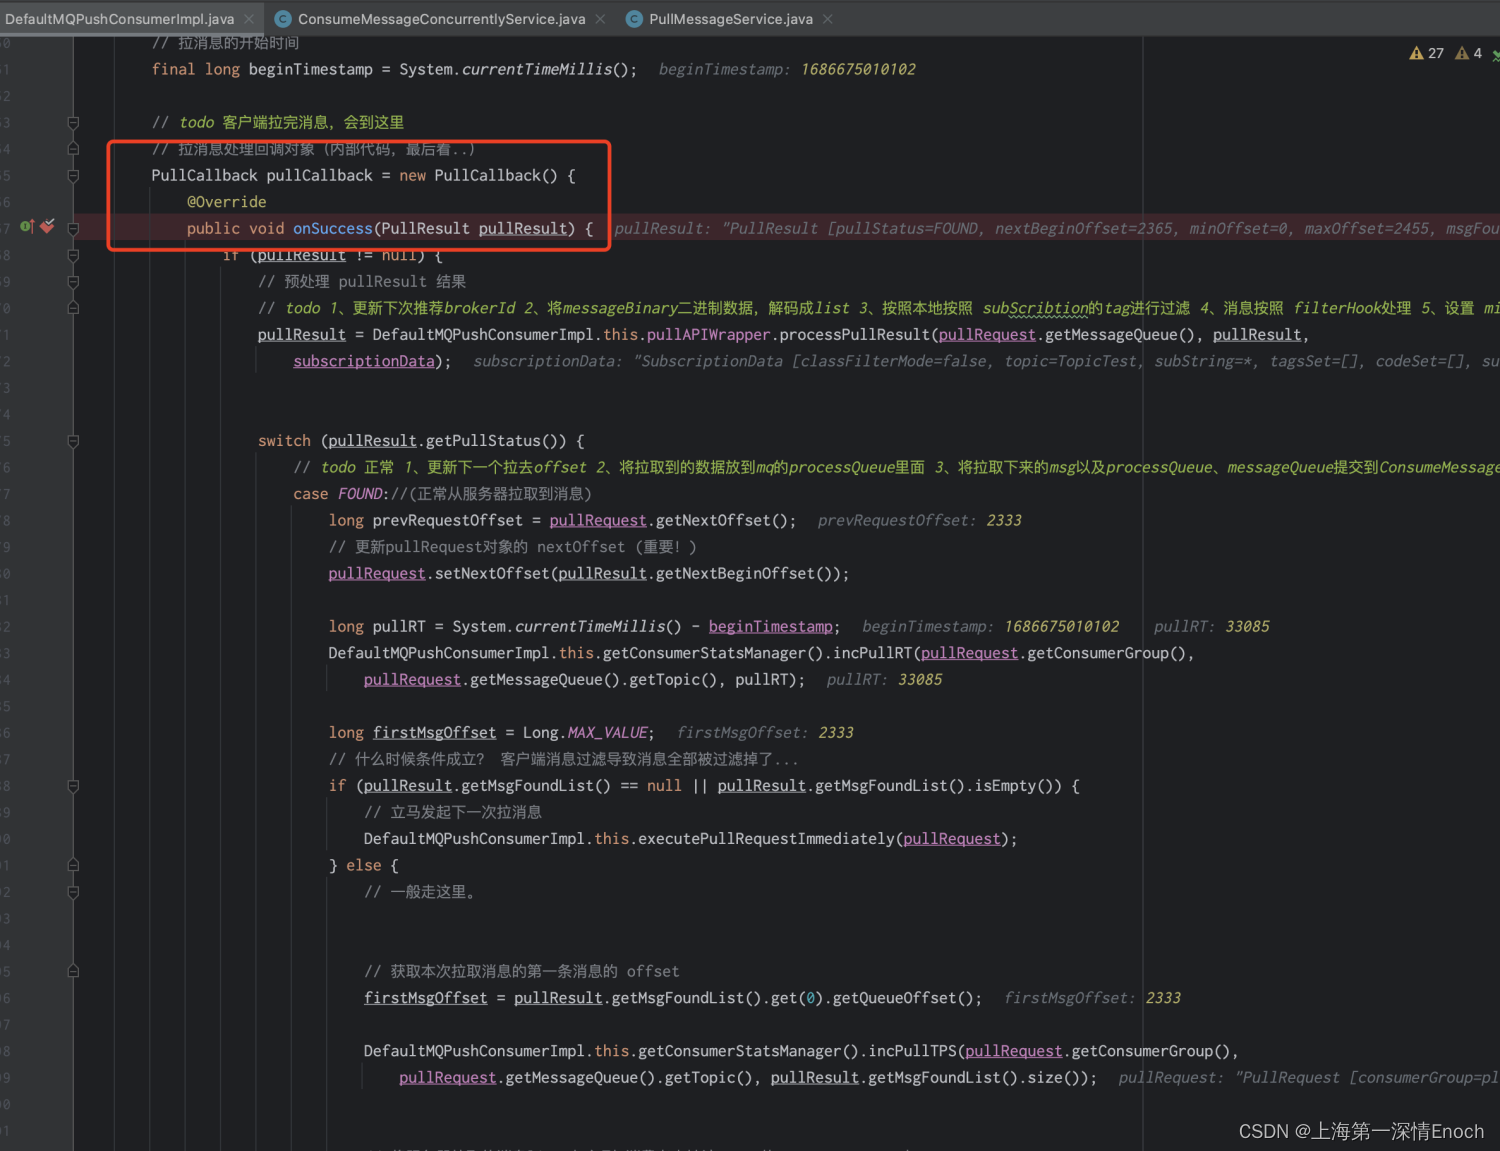Open the 27 warnings indicator
Image resolution: width=1500 pixels, height=1151 pixels.
coord(1427,53)
